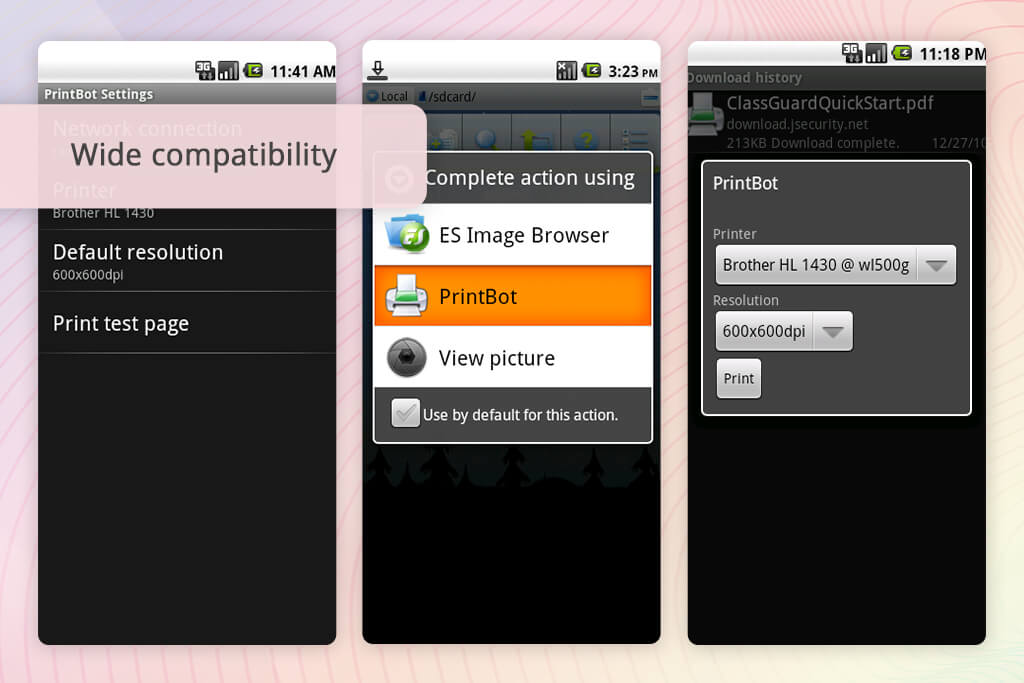
Task: Tick 'Use by default for this action' checkbox
Action: coord(405,413)
